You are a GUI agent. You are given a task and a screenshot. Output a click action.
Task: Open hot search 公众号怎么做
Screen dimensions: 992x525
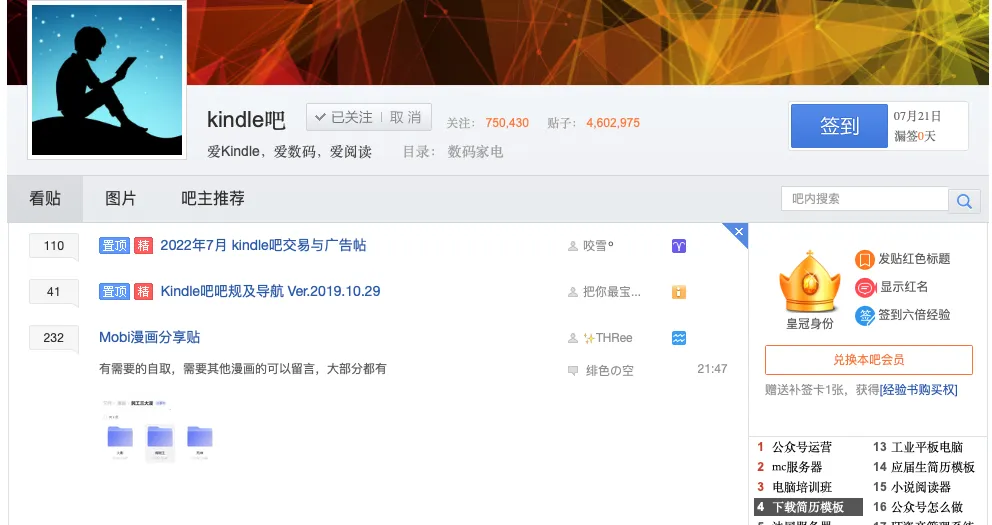tap(927, 507)
